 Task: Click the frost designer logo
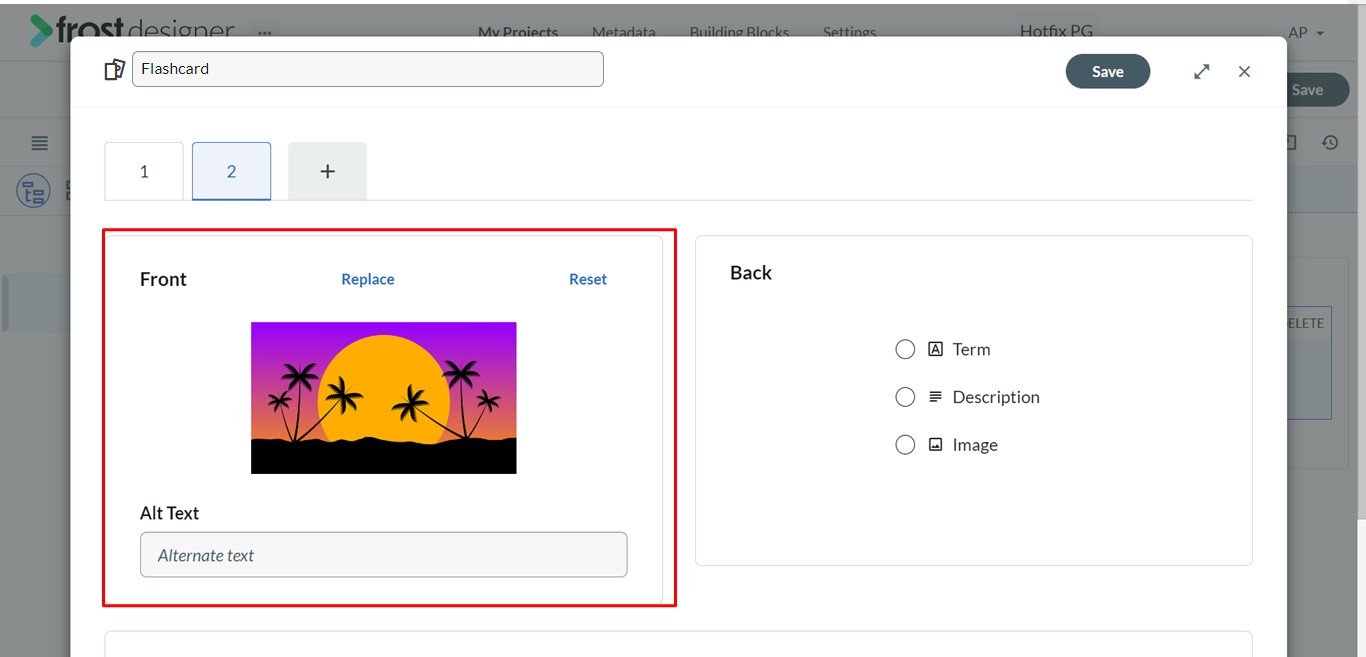pyautogui.click(x=132, y=31)
